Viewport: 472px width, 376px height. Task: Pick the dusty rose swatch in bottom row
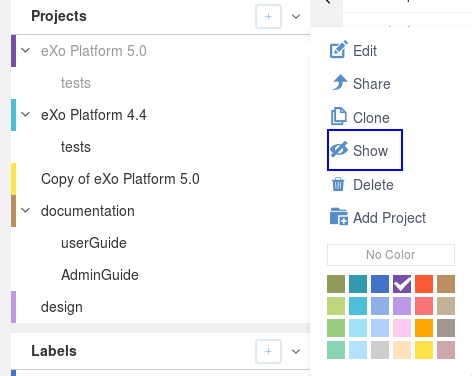tap(446, 350)
